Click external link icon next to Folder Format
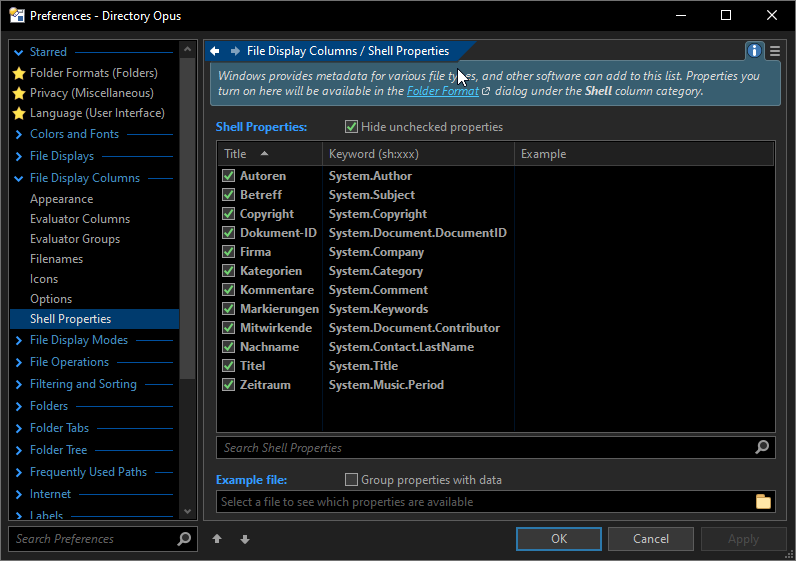Viewport: 796px width, 561px height. 486,91
